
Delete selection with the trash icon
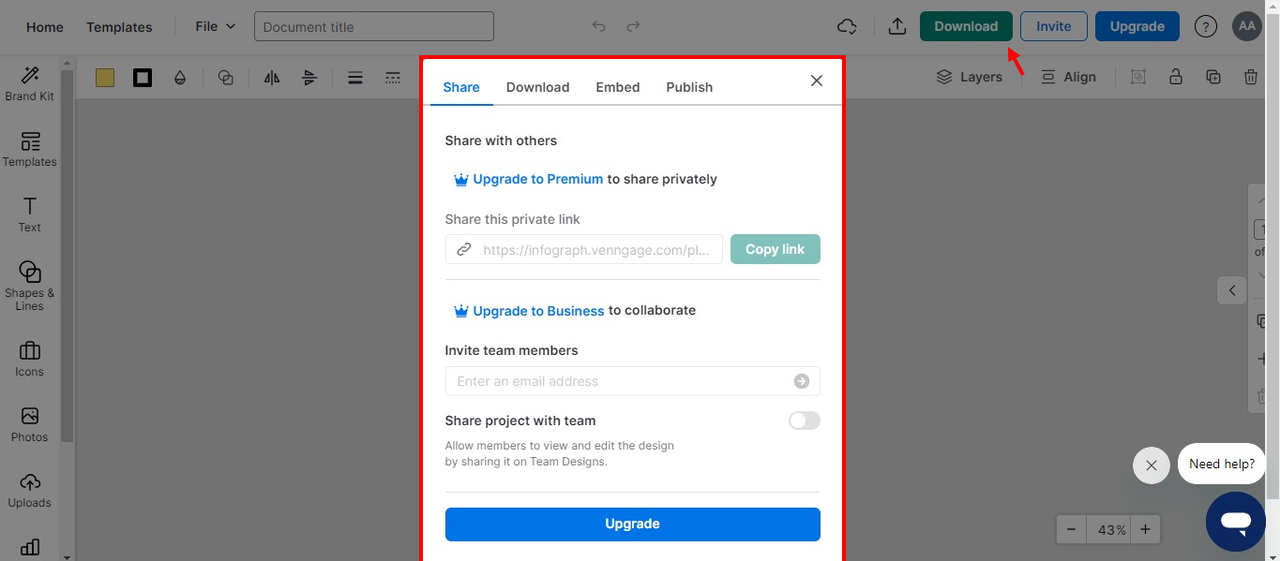pos(1251,77)
